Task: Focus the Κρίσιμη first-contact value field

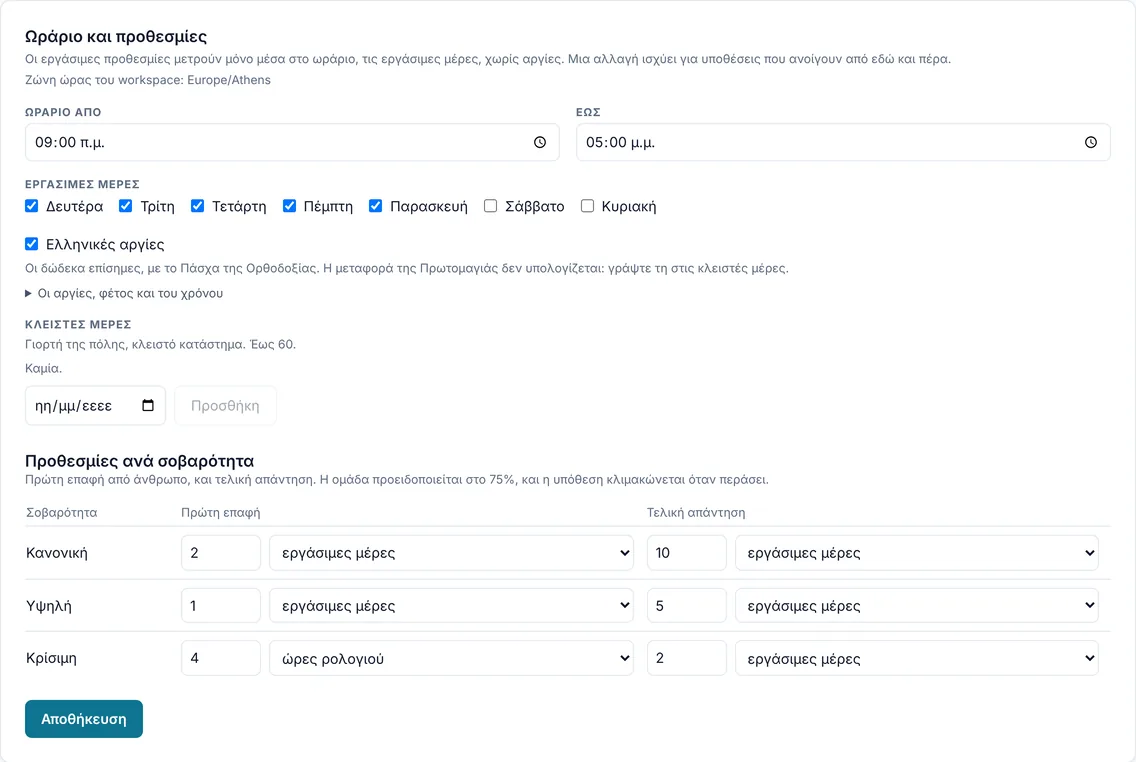Action: click(221, 658)
